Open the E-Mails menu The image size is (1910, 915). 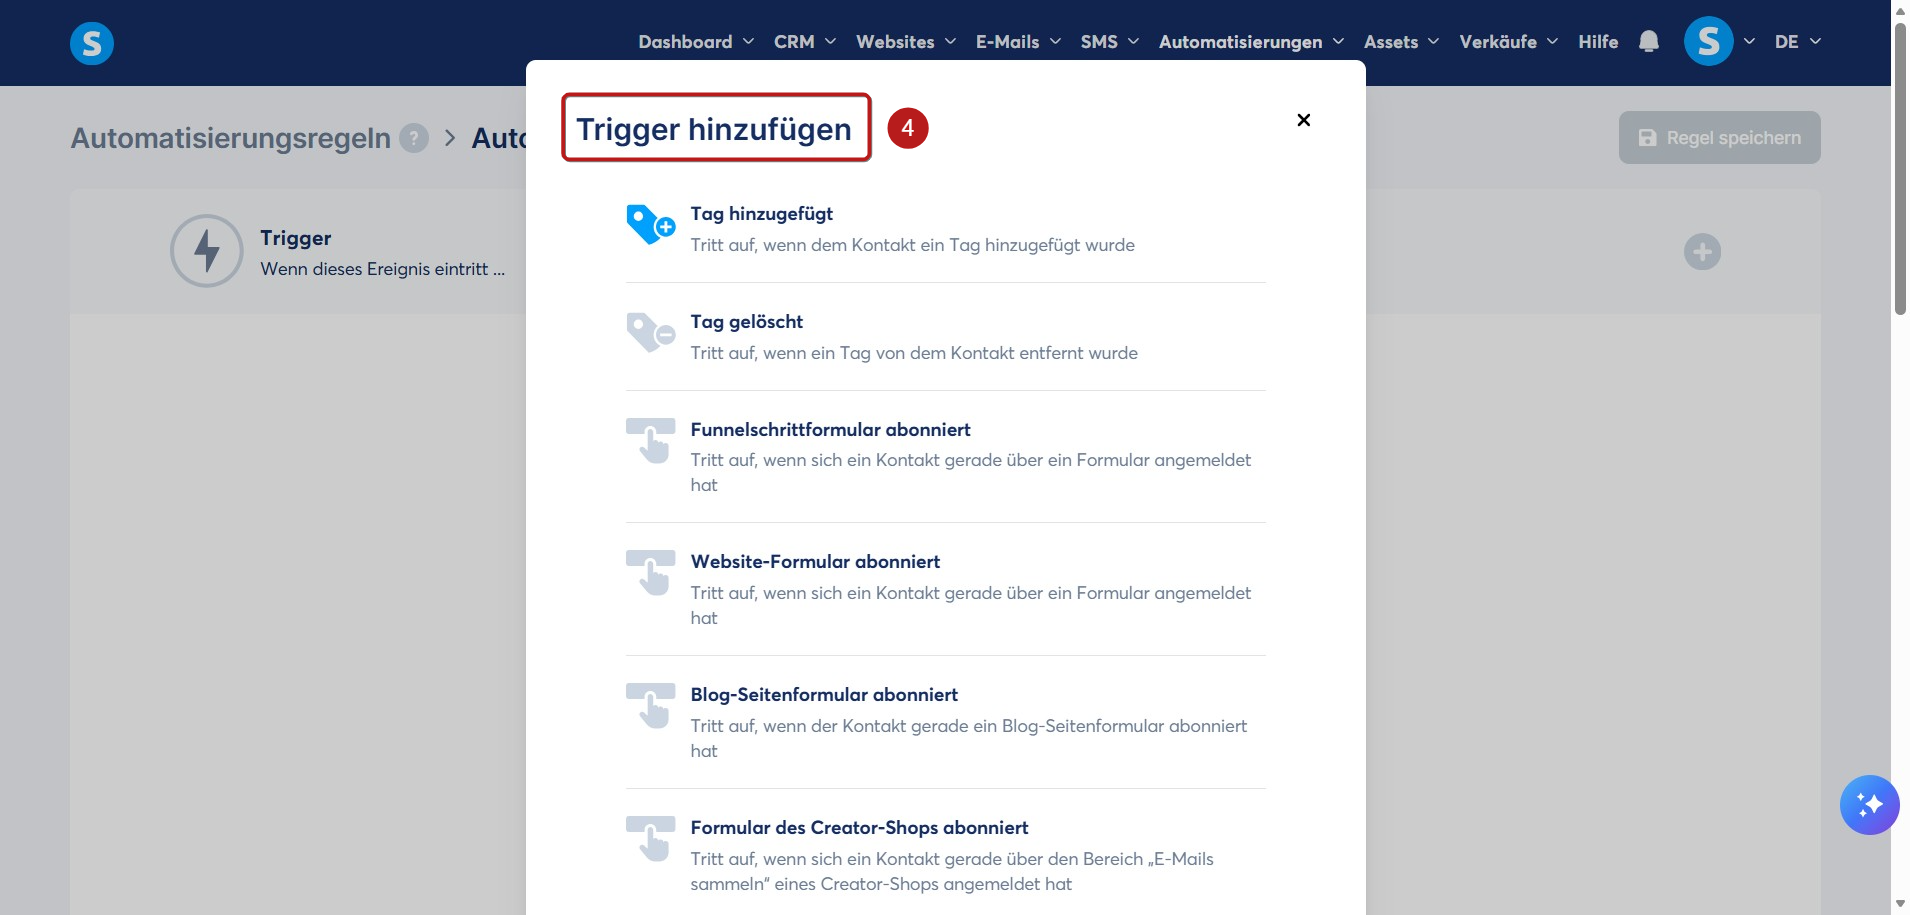[1018, 41]
